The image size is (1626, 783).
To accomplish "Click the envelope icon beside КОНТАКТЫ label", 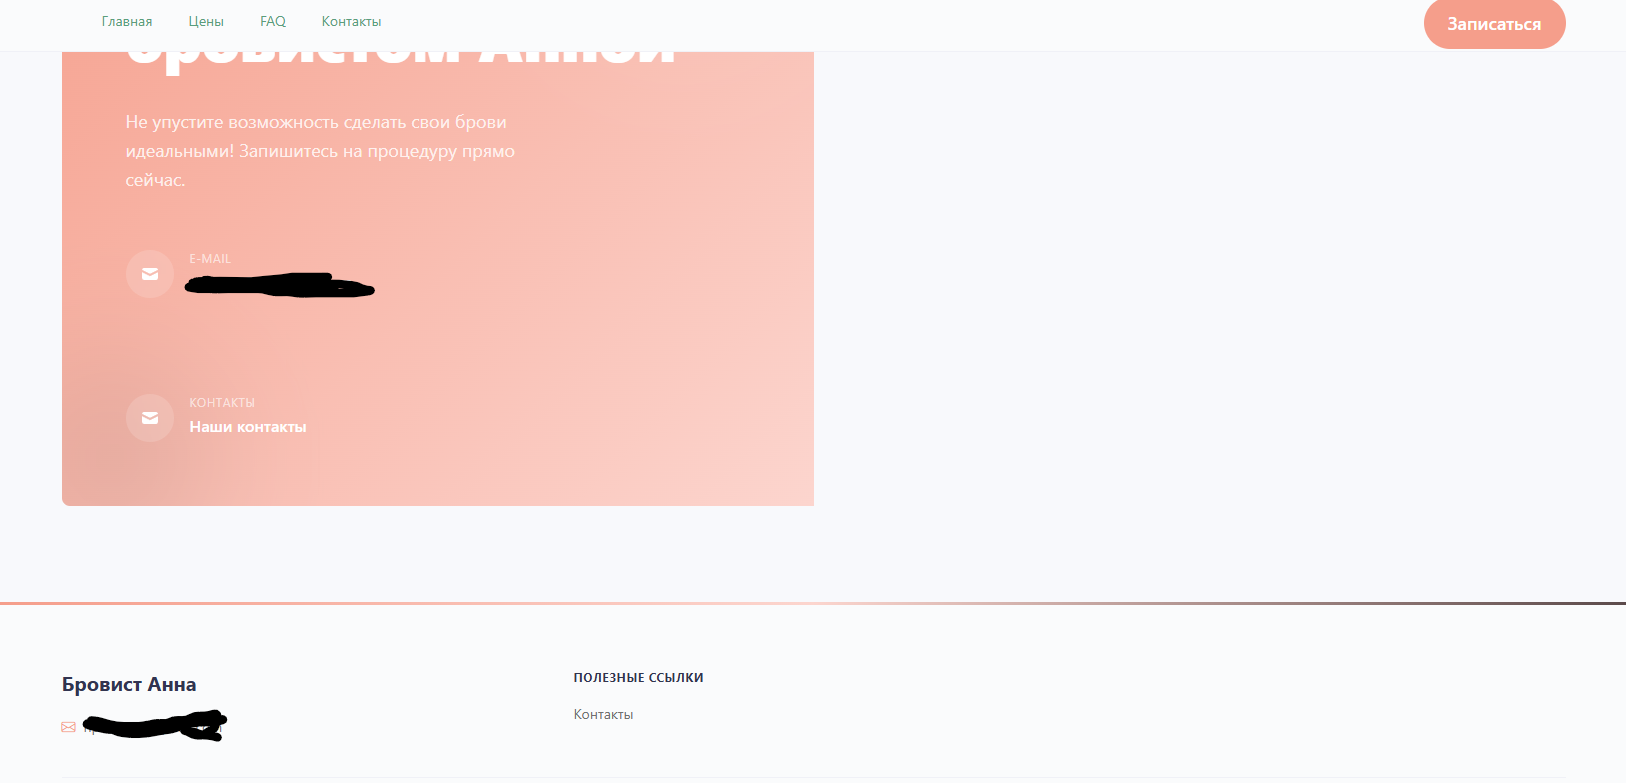I will click(150, 418).
